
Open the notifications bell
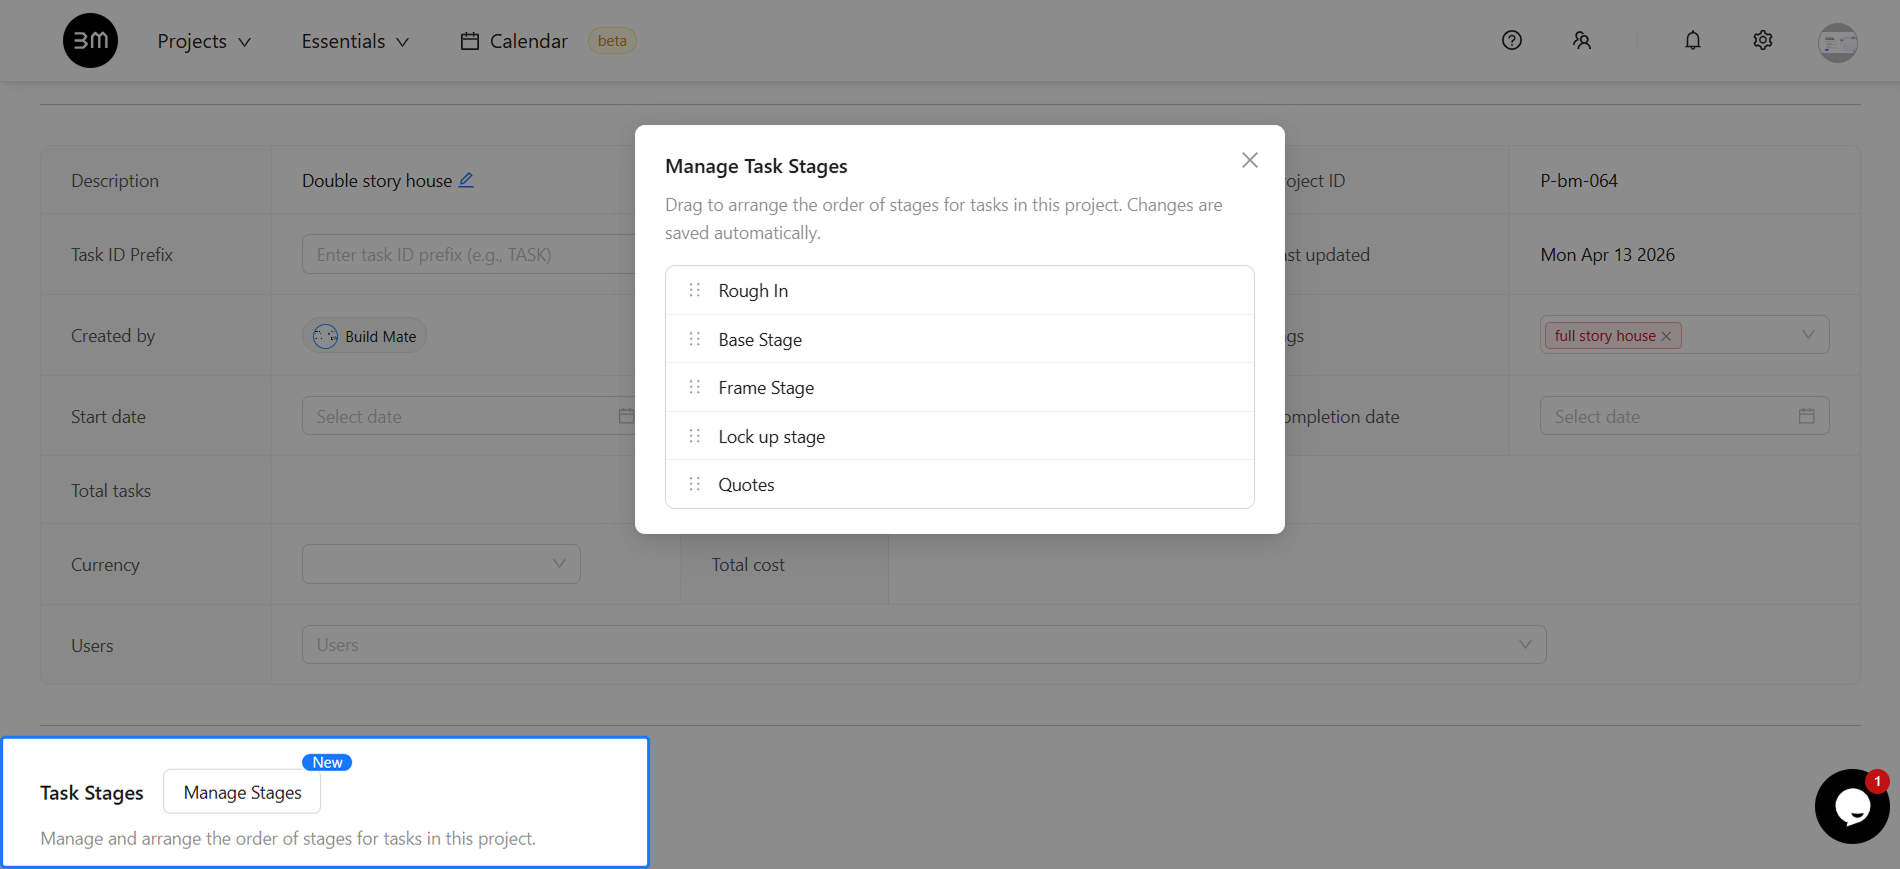1692,40
